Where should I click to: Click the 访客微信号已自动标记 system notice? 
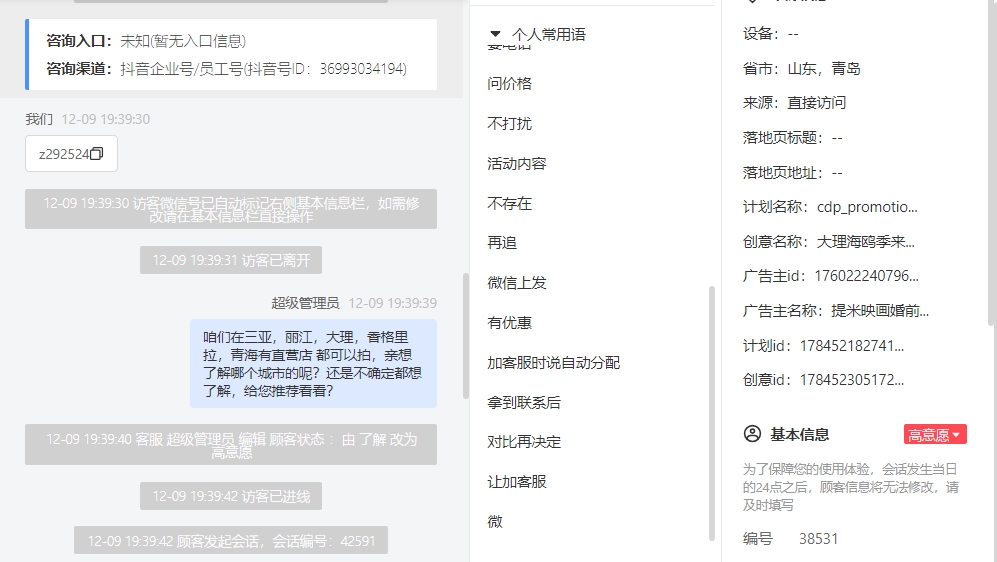pyautogui.click(x=231, y=209)
